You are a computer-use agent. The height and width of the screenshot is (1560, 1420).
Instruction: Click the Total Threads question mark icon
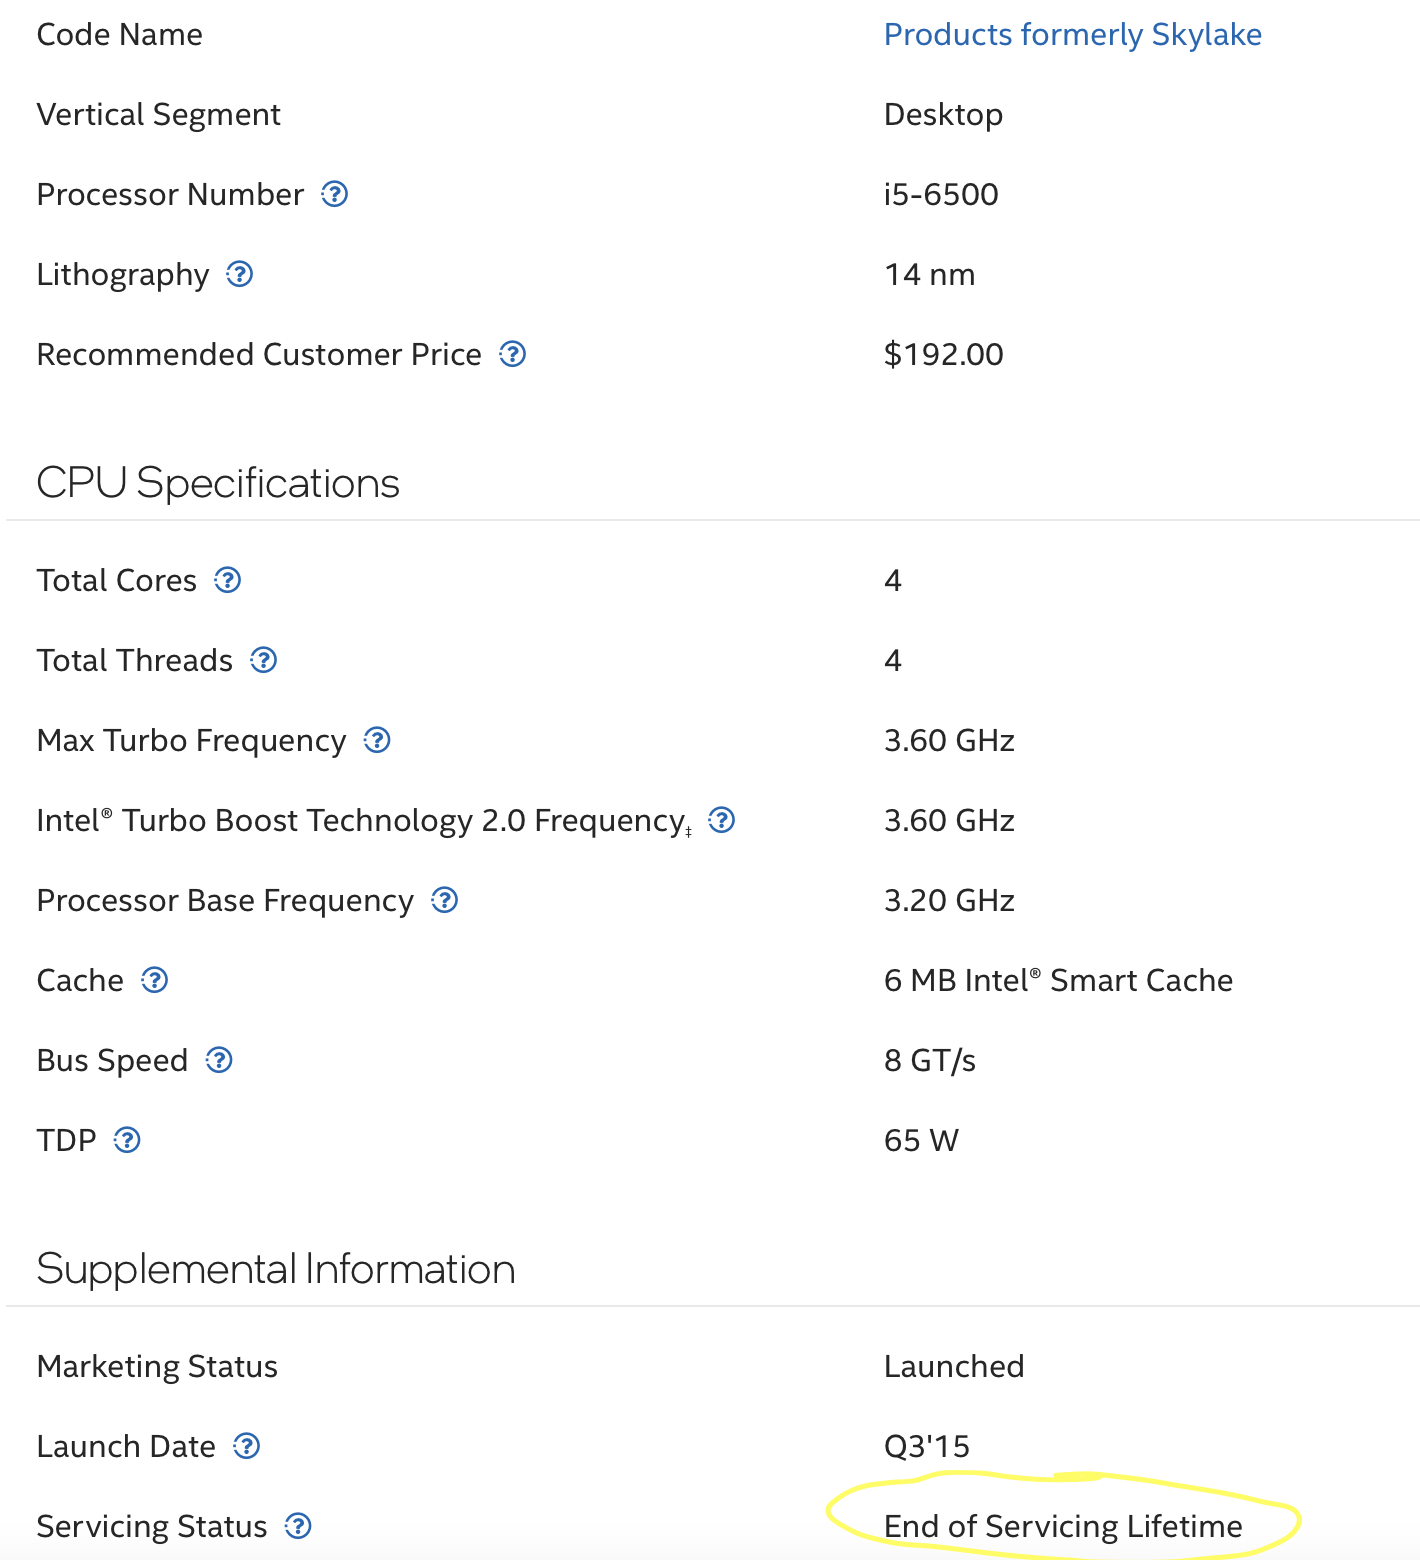264,660
